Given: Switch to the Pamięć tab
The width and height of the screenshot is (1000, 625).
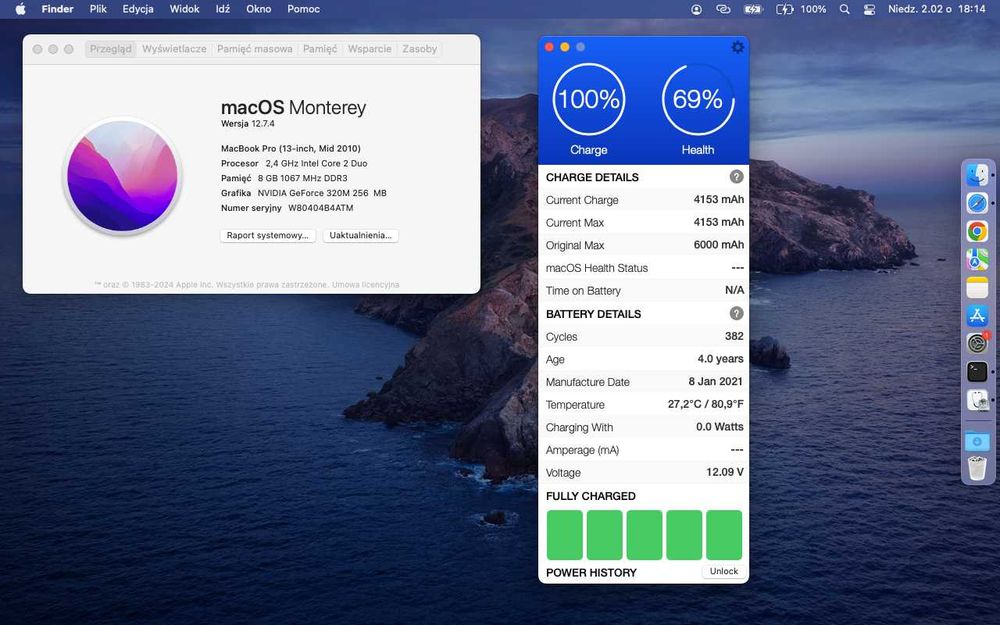Looking at the screenshot, I should pyautogui.click(x=320, y=48).
